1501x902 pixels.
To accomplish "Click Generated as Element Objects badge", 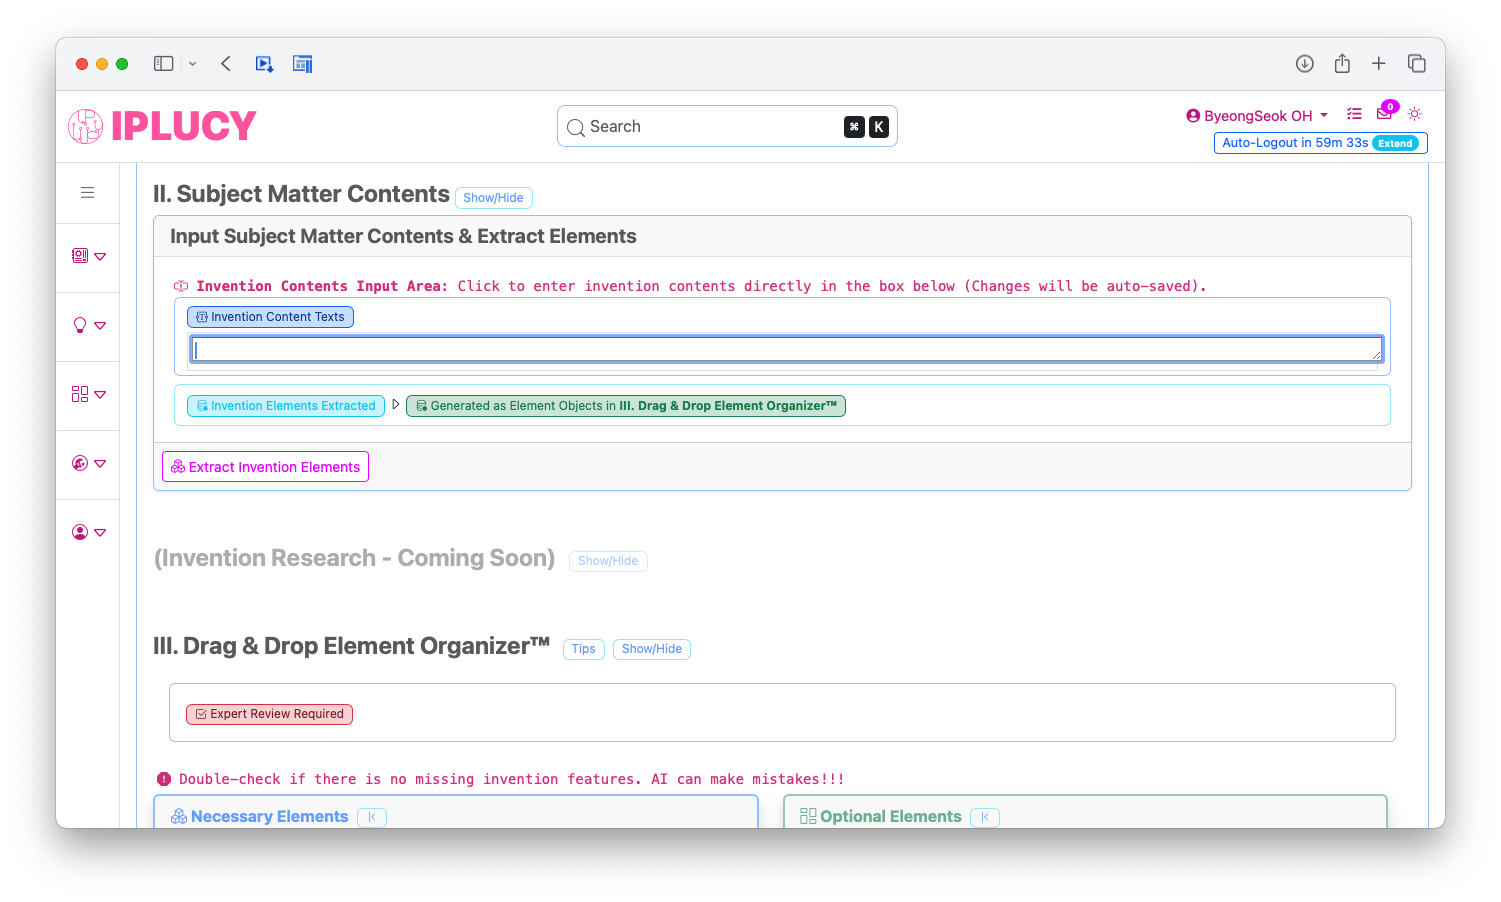I will coord(626,406).
